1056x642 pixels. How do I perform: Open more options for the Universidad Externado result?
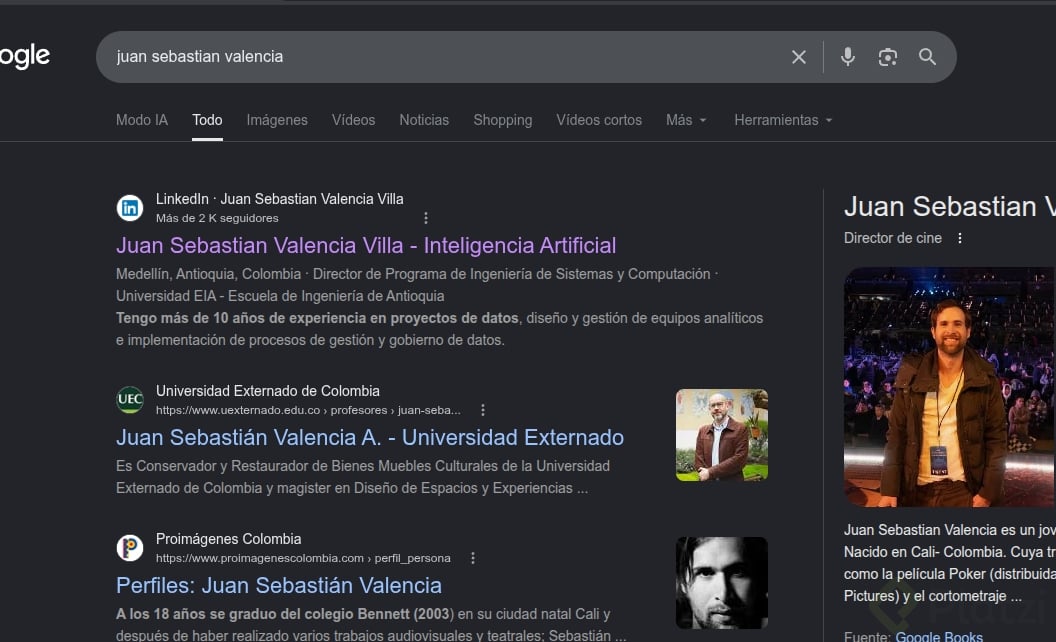tap(483, 410)
